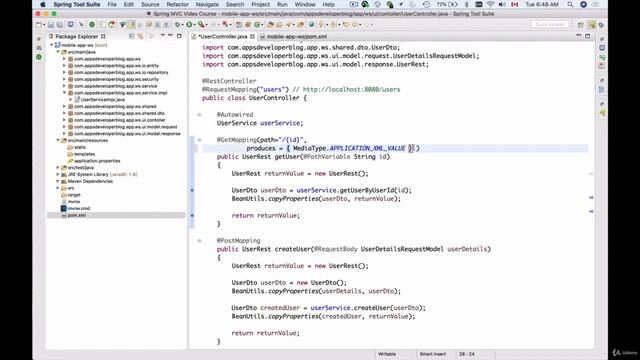Click the green Boot Dashboard toolbar icon

[92, 25]
